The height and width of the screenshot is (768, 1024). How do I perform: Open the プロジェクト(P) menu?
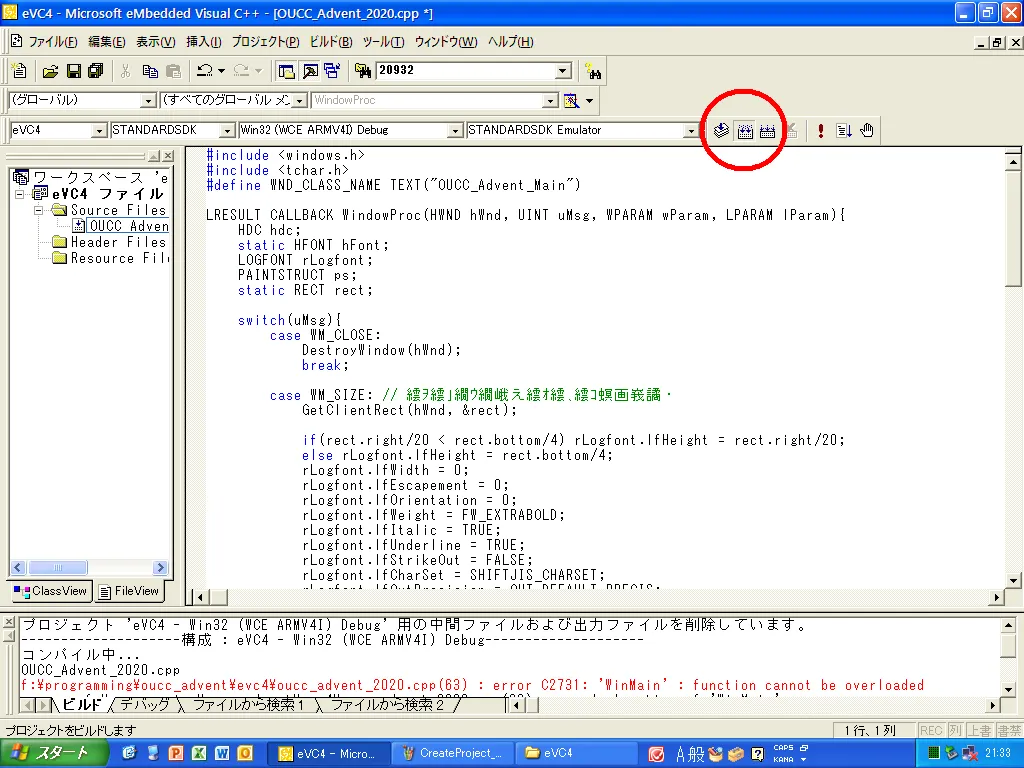[x=265, y=42]
